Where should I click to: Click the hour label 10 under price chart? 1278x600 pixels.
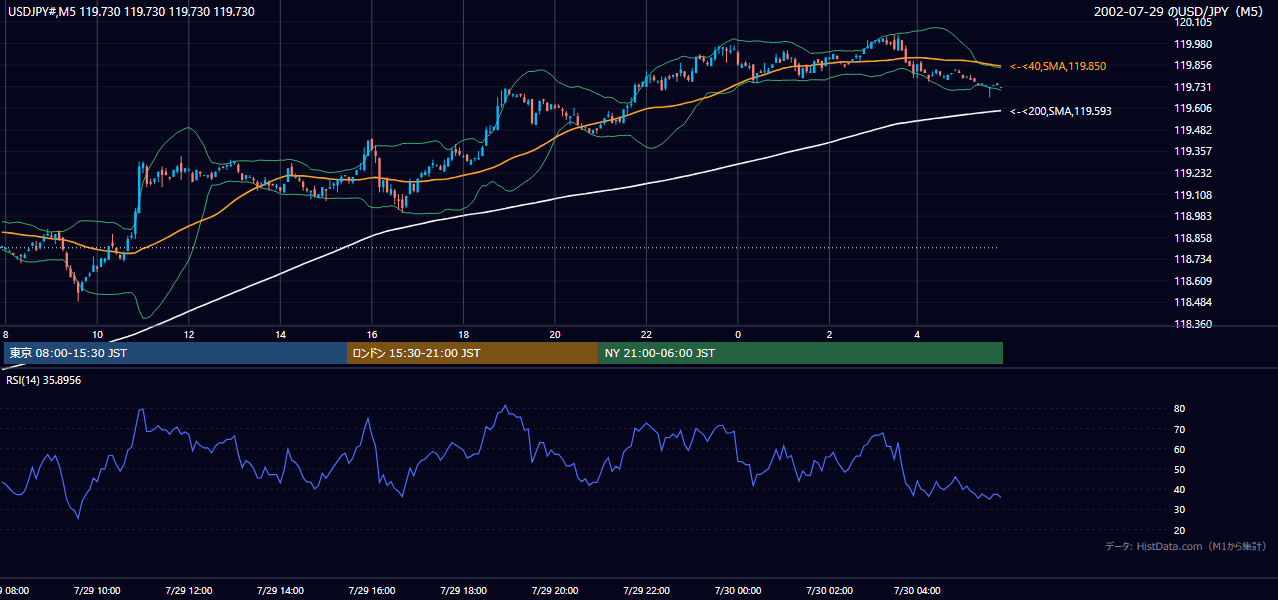(x=97, y=334)
